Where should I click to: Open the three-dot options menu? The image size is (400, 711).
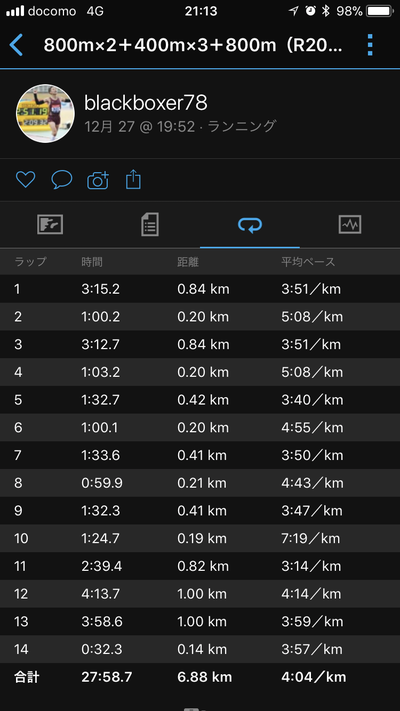pyautogui.click(x=370, y=45)
